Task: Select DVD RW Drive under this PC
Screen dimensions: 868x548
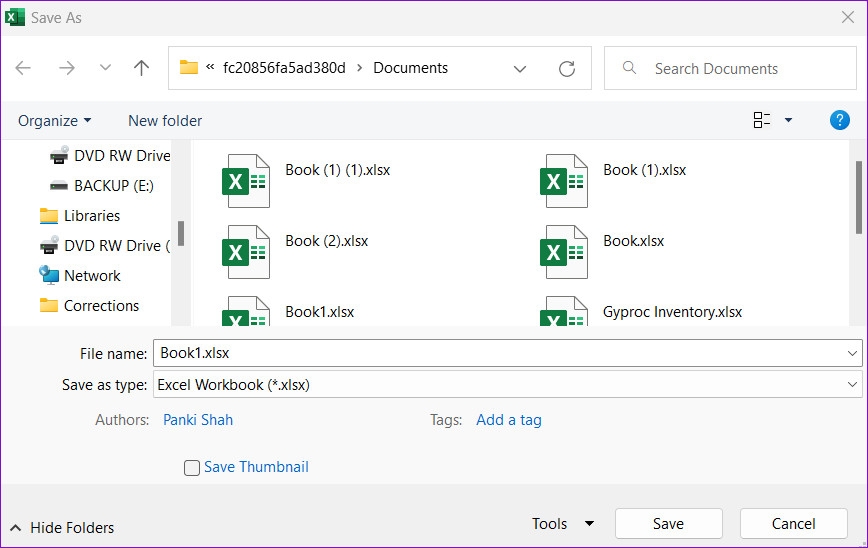Action: tap(110, 156)
